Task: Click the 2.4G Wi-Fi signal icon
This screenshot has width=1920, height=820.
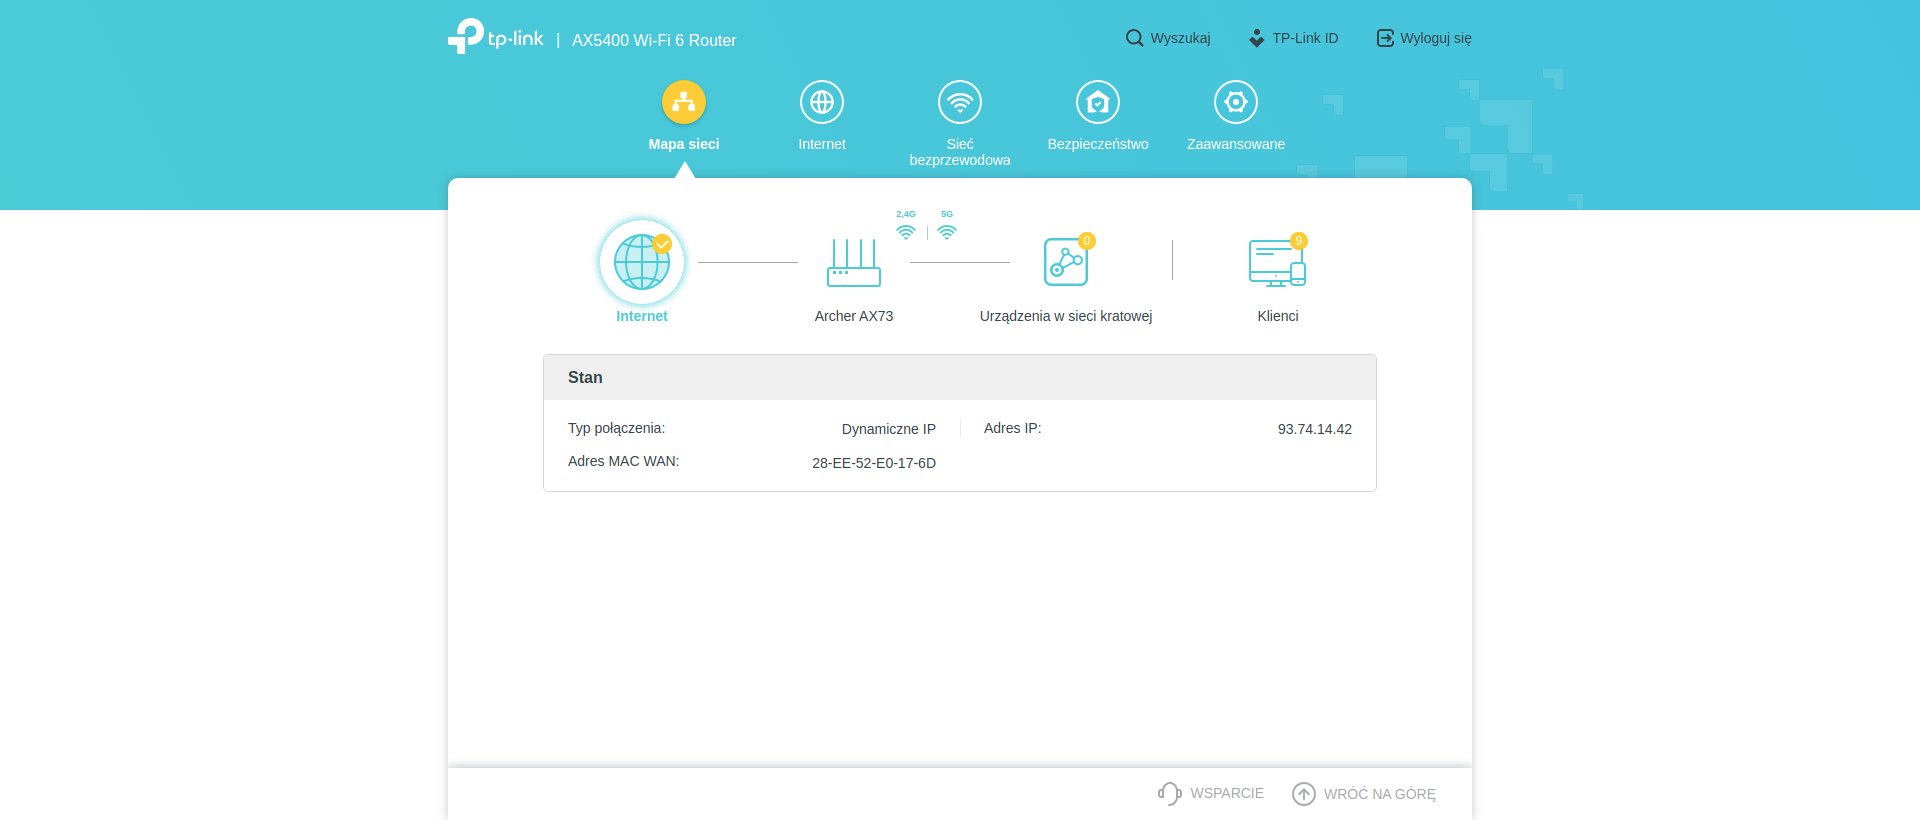Action: [x=906, y=231]
